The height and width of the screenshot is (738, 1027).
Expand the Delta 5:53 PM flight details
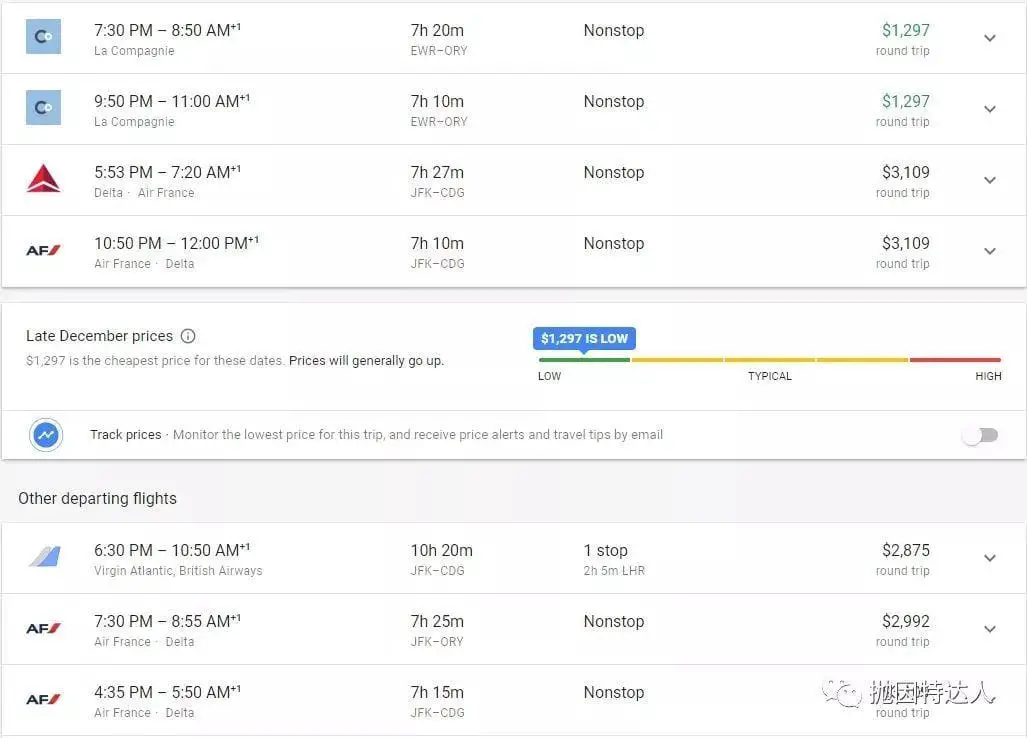point(990,180)
